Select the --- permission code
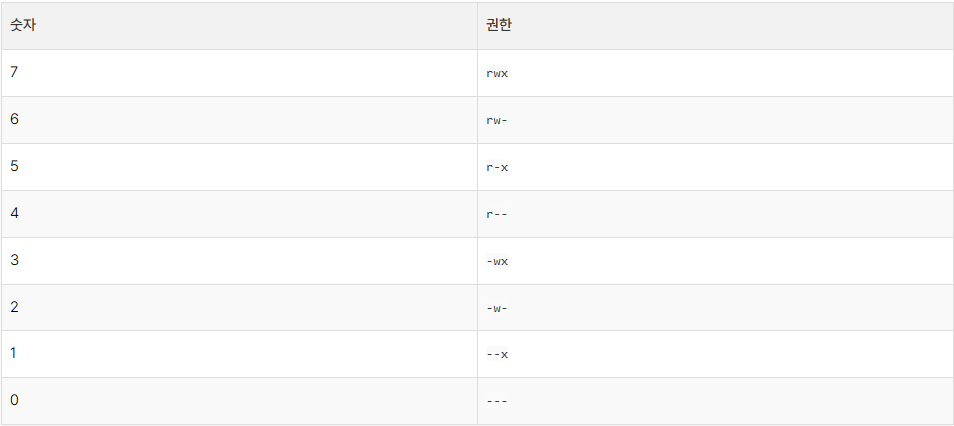954x426 pixels. pos(497,401)
